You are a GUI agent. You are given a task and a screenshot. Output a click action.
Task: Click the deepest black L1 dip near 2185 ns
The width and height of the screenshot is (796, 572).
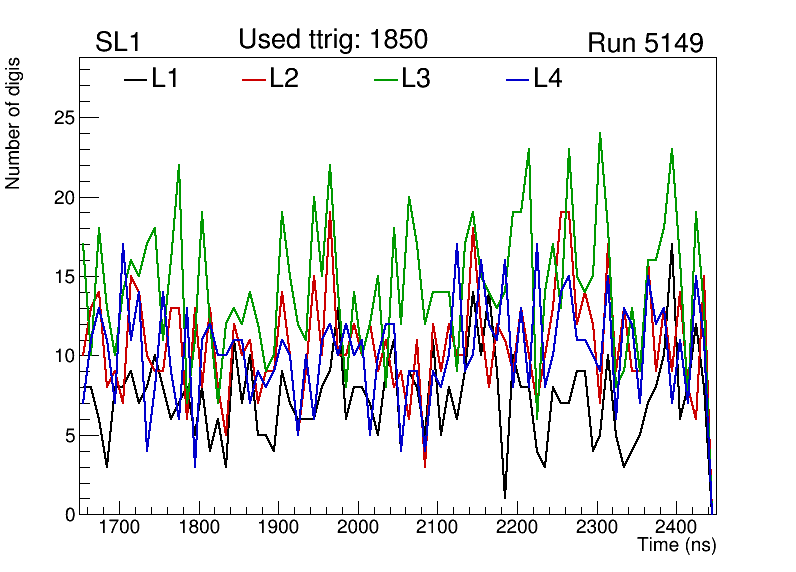(x=505, y=496)
